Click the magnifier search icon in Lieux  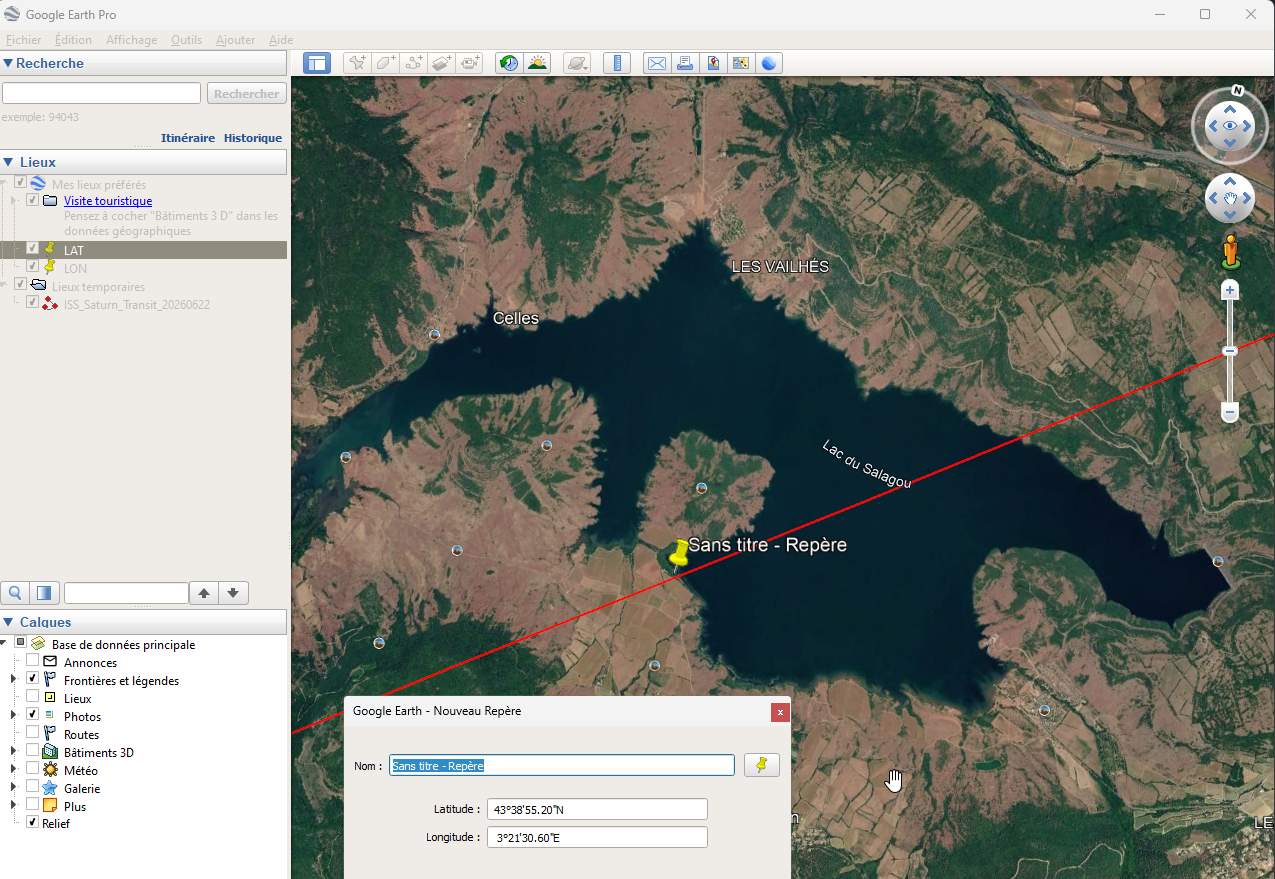pos(16,593)
